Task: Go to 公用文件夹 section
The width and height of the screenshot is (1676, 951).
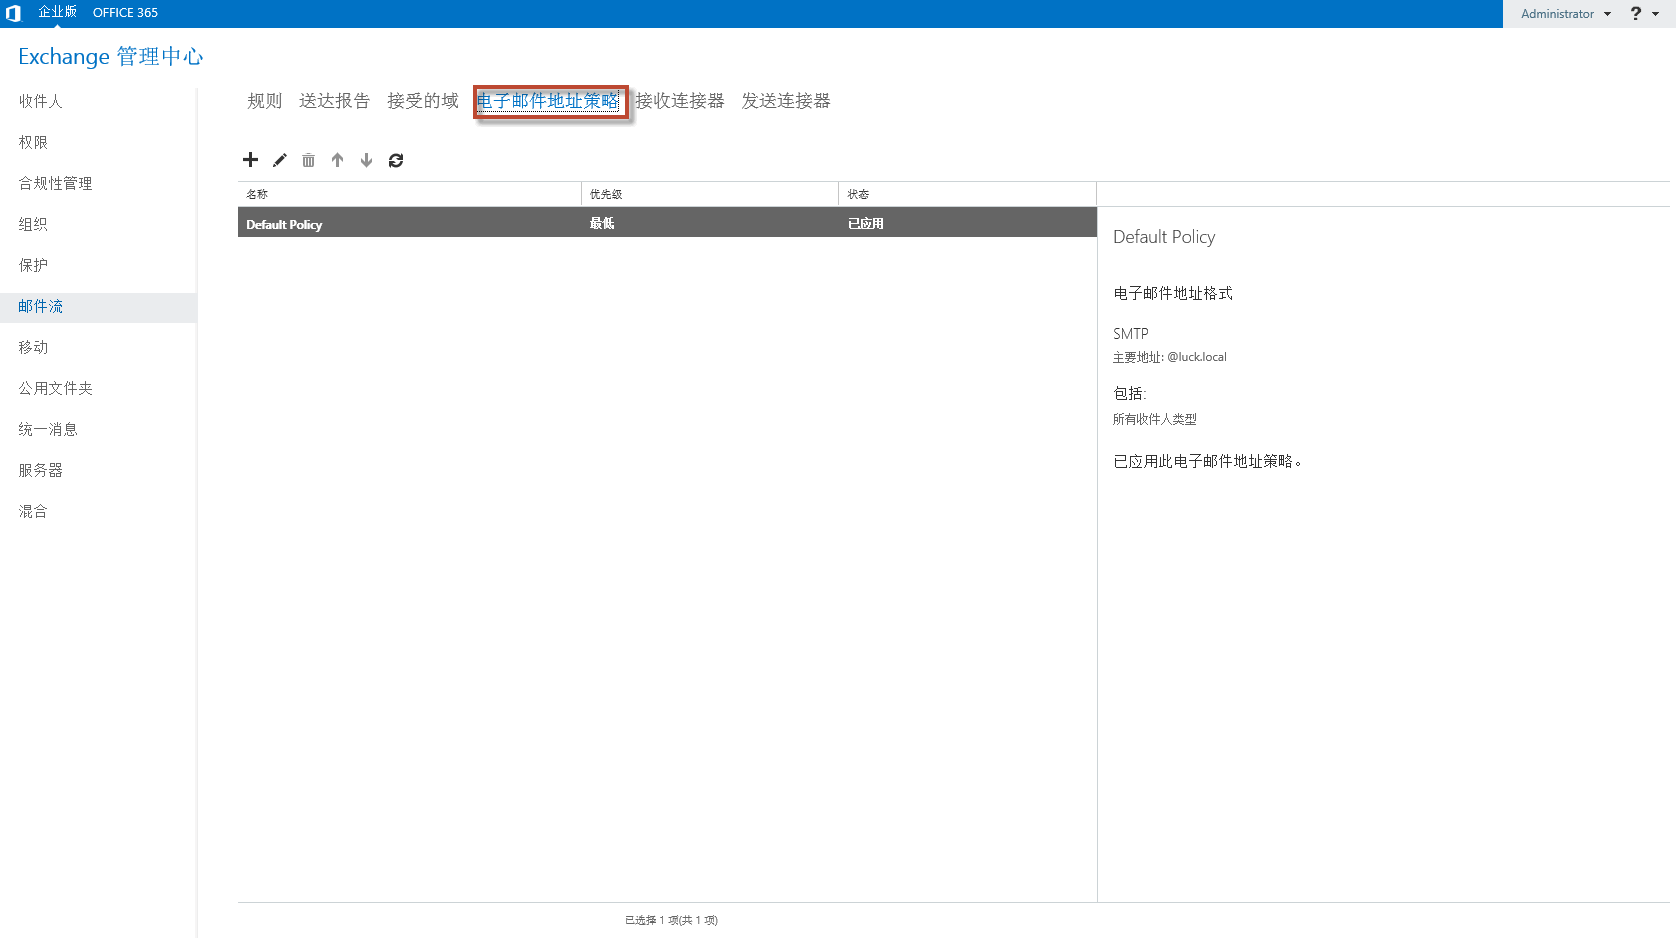Action: (x=55, y=388)
